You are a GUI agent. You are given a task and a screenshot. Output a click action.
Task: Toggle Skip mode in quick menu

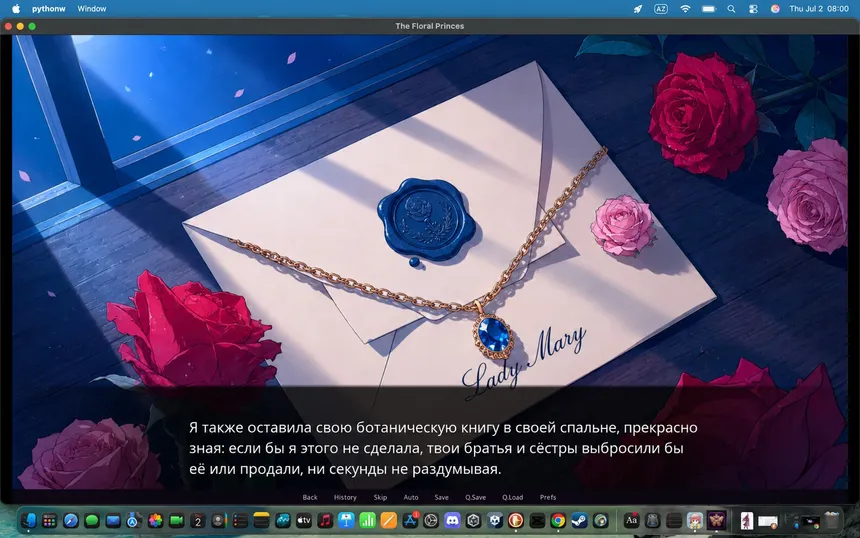380,497
